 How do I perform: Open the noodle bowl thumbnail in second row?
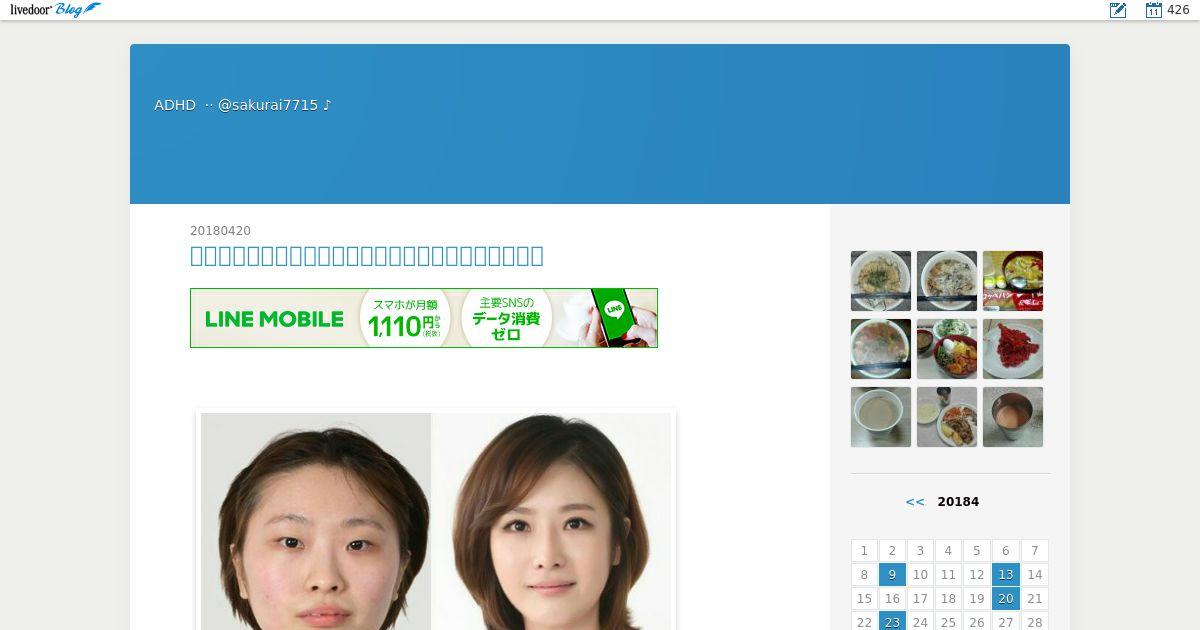click(881, 349)
